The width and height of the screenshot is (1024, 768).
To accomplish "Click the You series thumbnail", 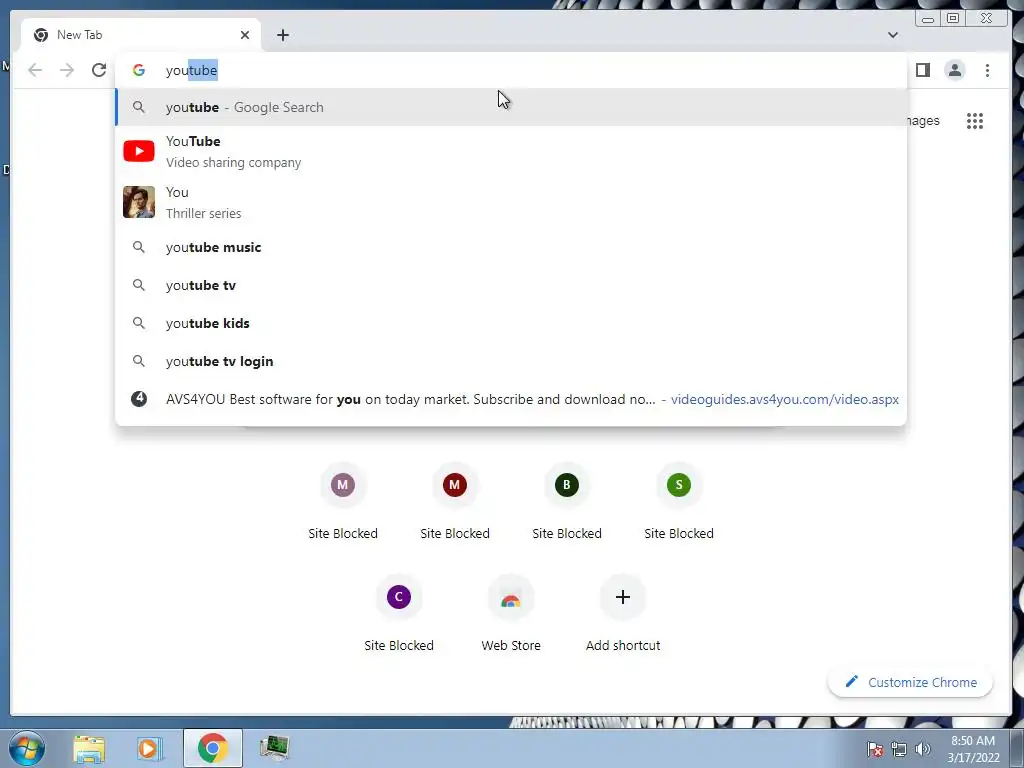I will pyautogui.click(x=139, y=202).
